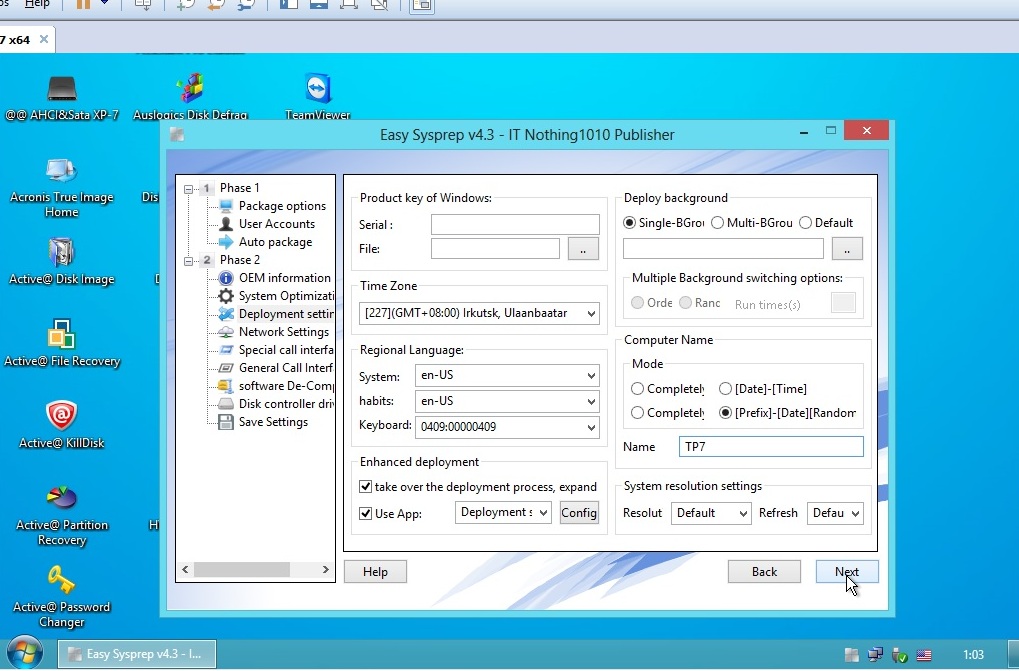Browse for product key file

click(583, 249)
